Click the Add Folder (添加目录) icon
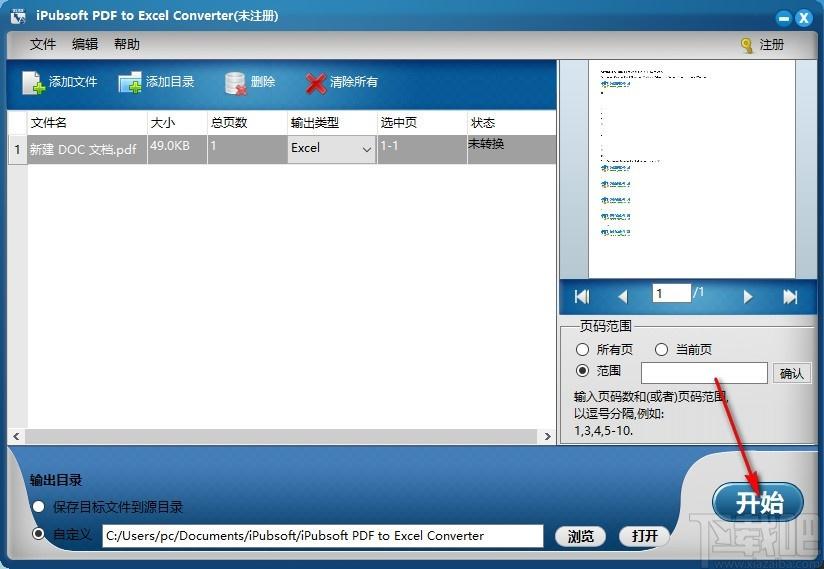The height and width of the screenshot is (569, 824). tap(130, 82)
